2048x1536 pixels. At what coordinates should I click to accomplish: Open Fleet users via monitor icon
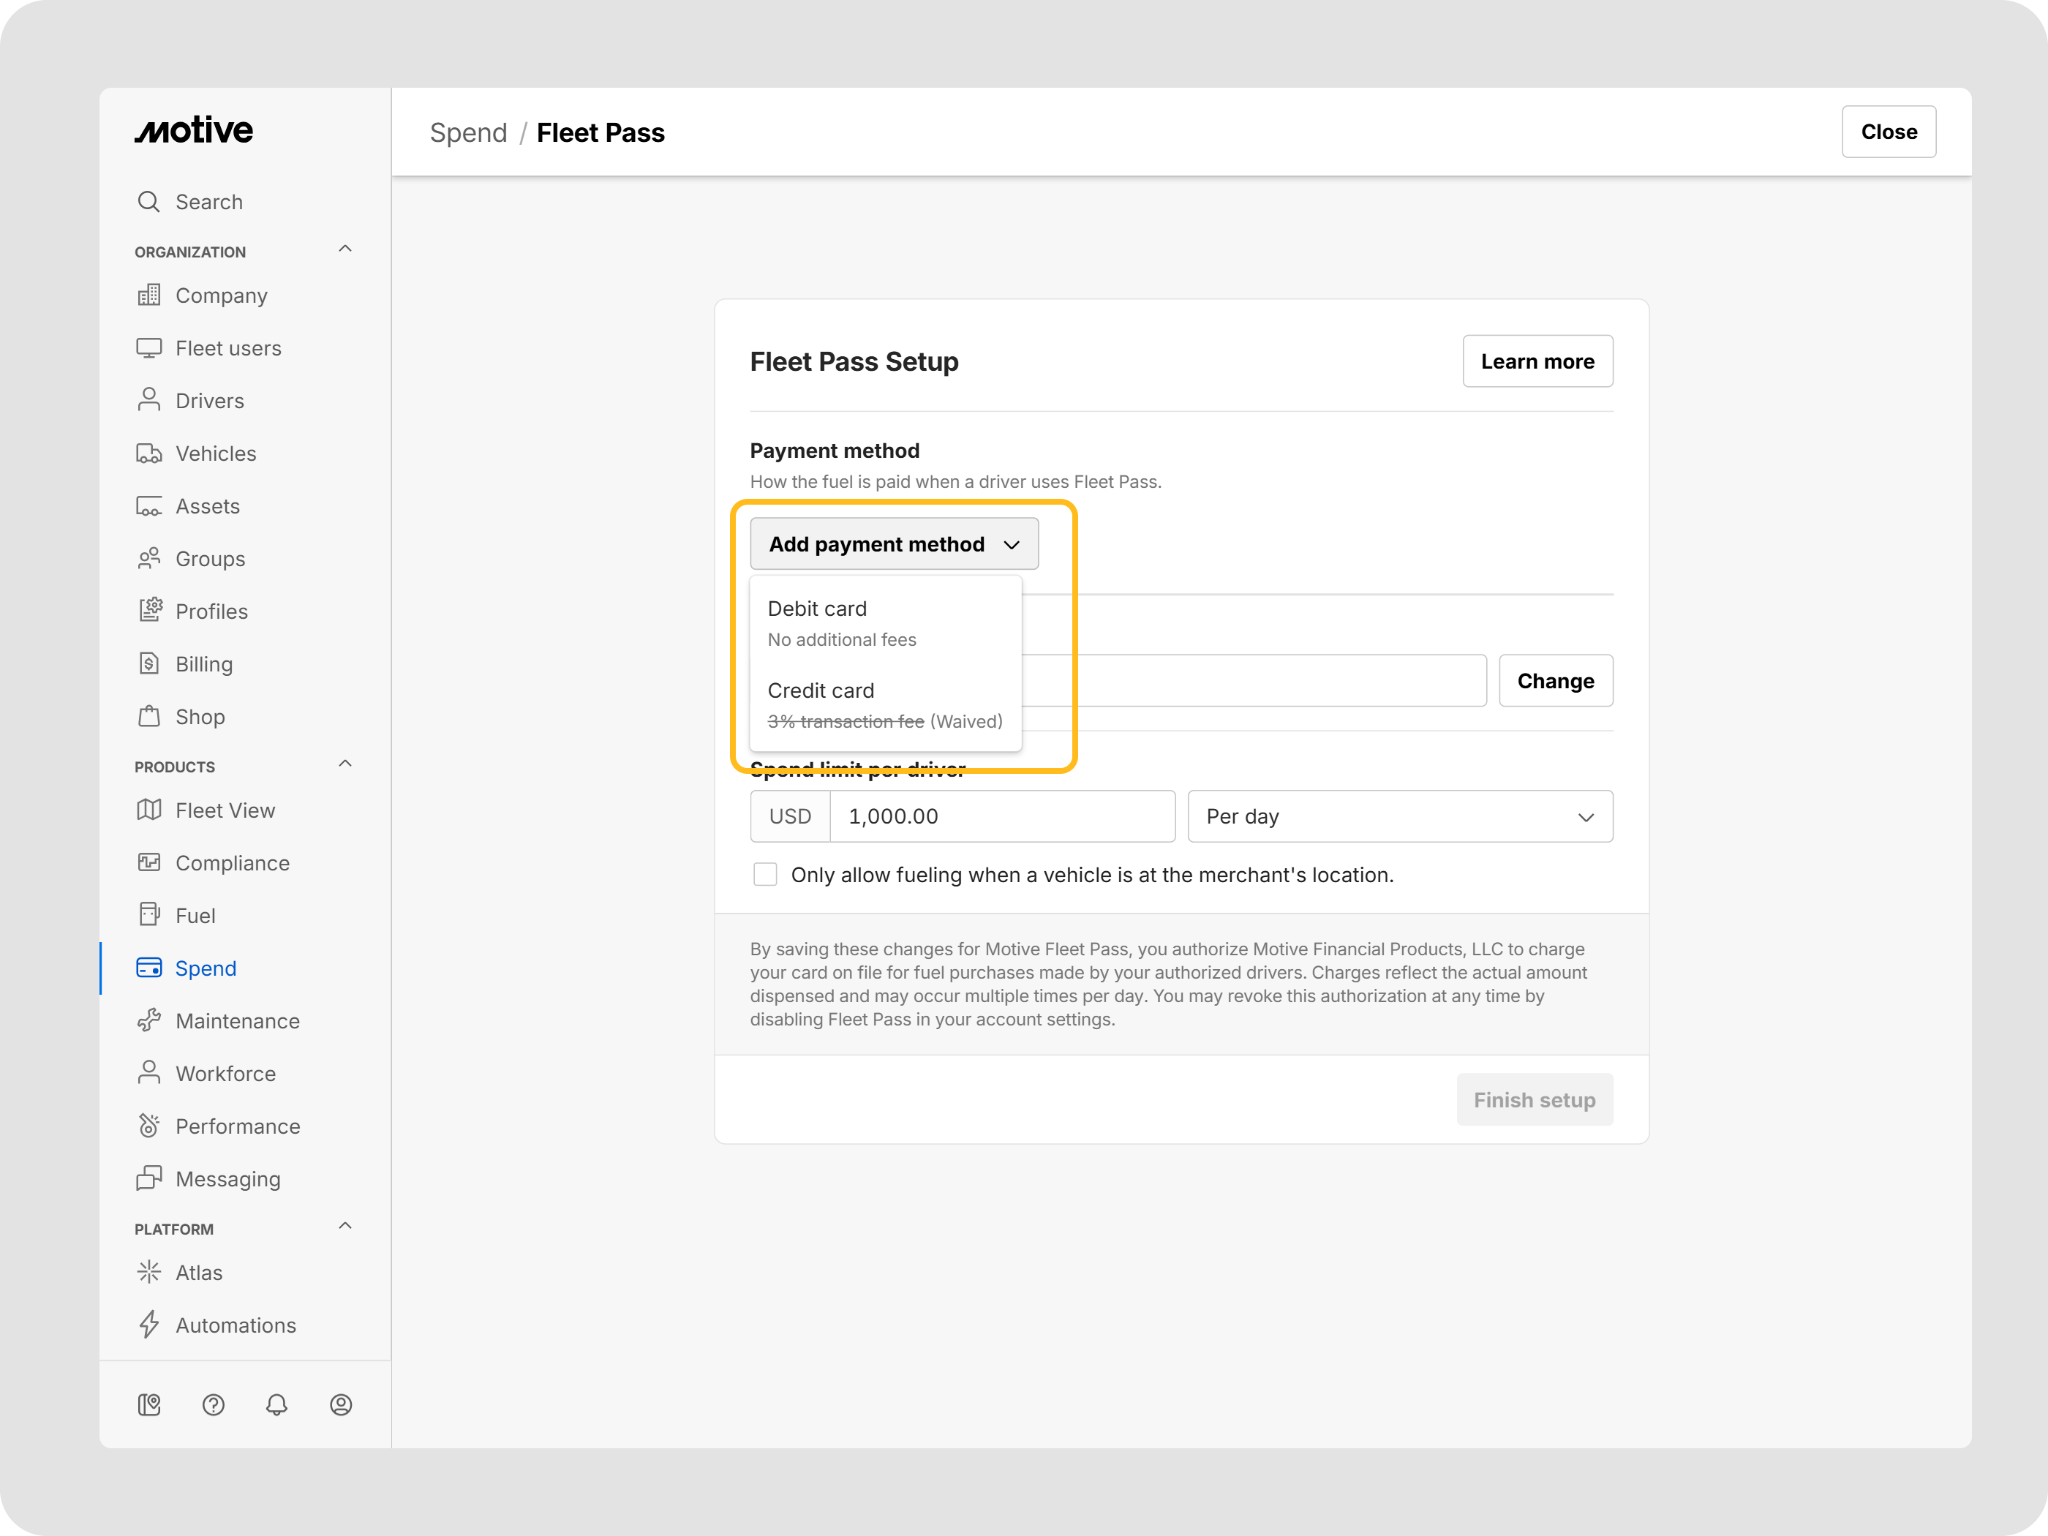(149, 348)
